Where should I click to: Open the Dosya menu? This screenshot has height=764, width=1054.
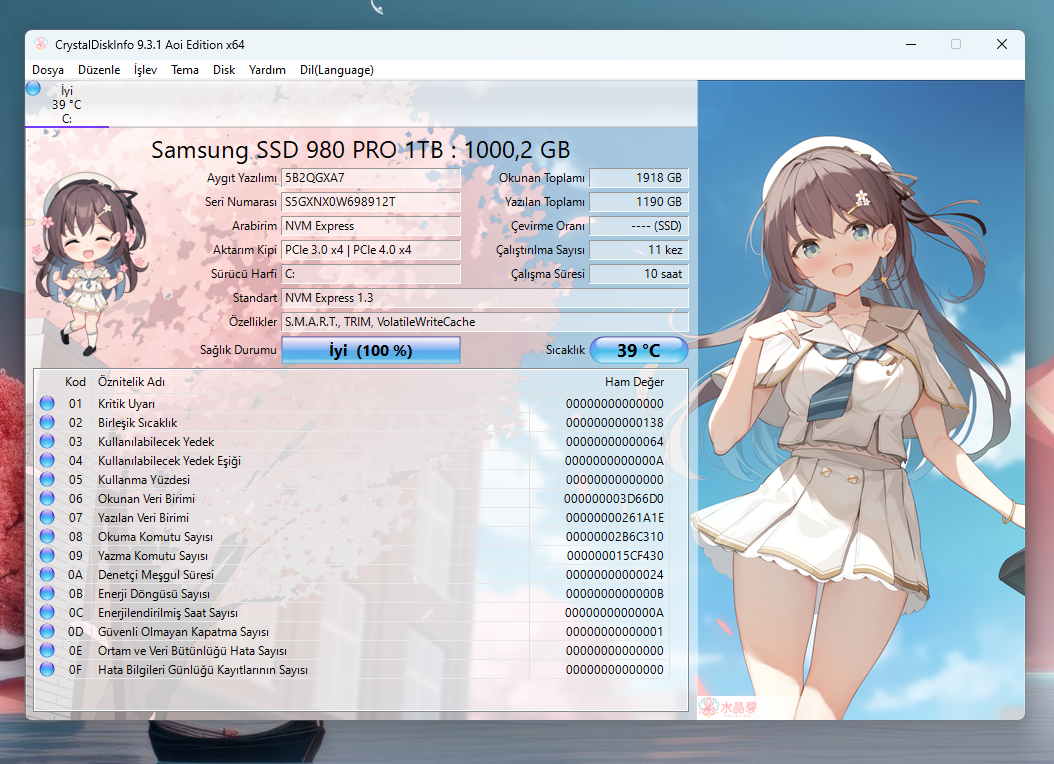[x=48, y=70]
